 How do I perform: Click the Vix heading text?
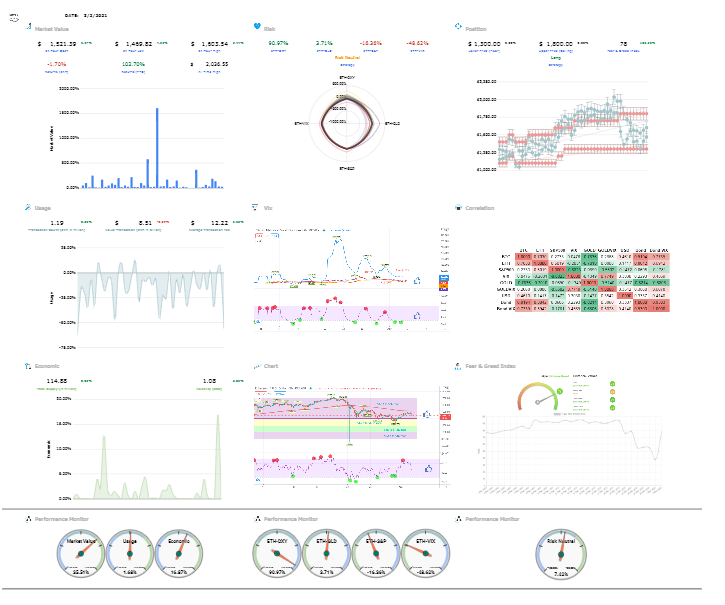click(268, 208)
